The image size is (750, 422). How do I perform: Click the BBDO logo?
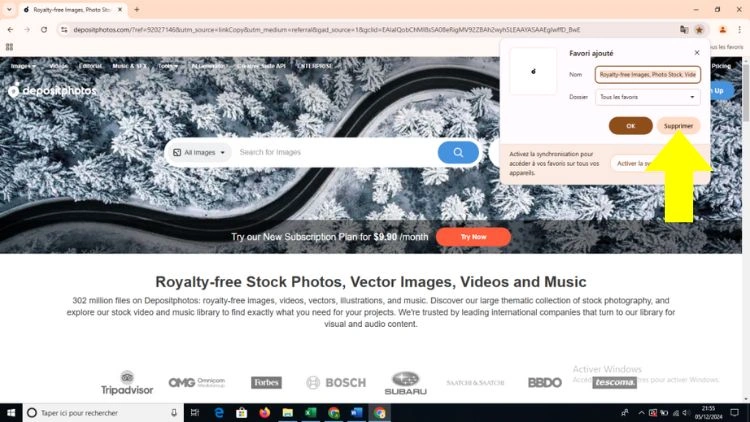[544, 383]
